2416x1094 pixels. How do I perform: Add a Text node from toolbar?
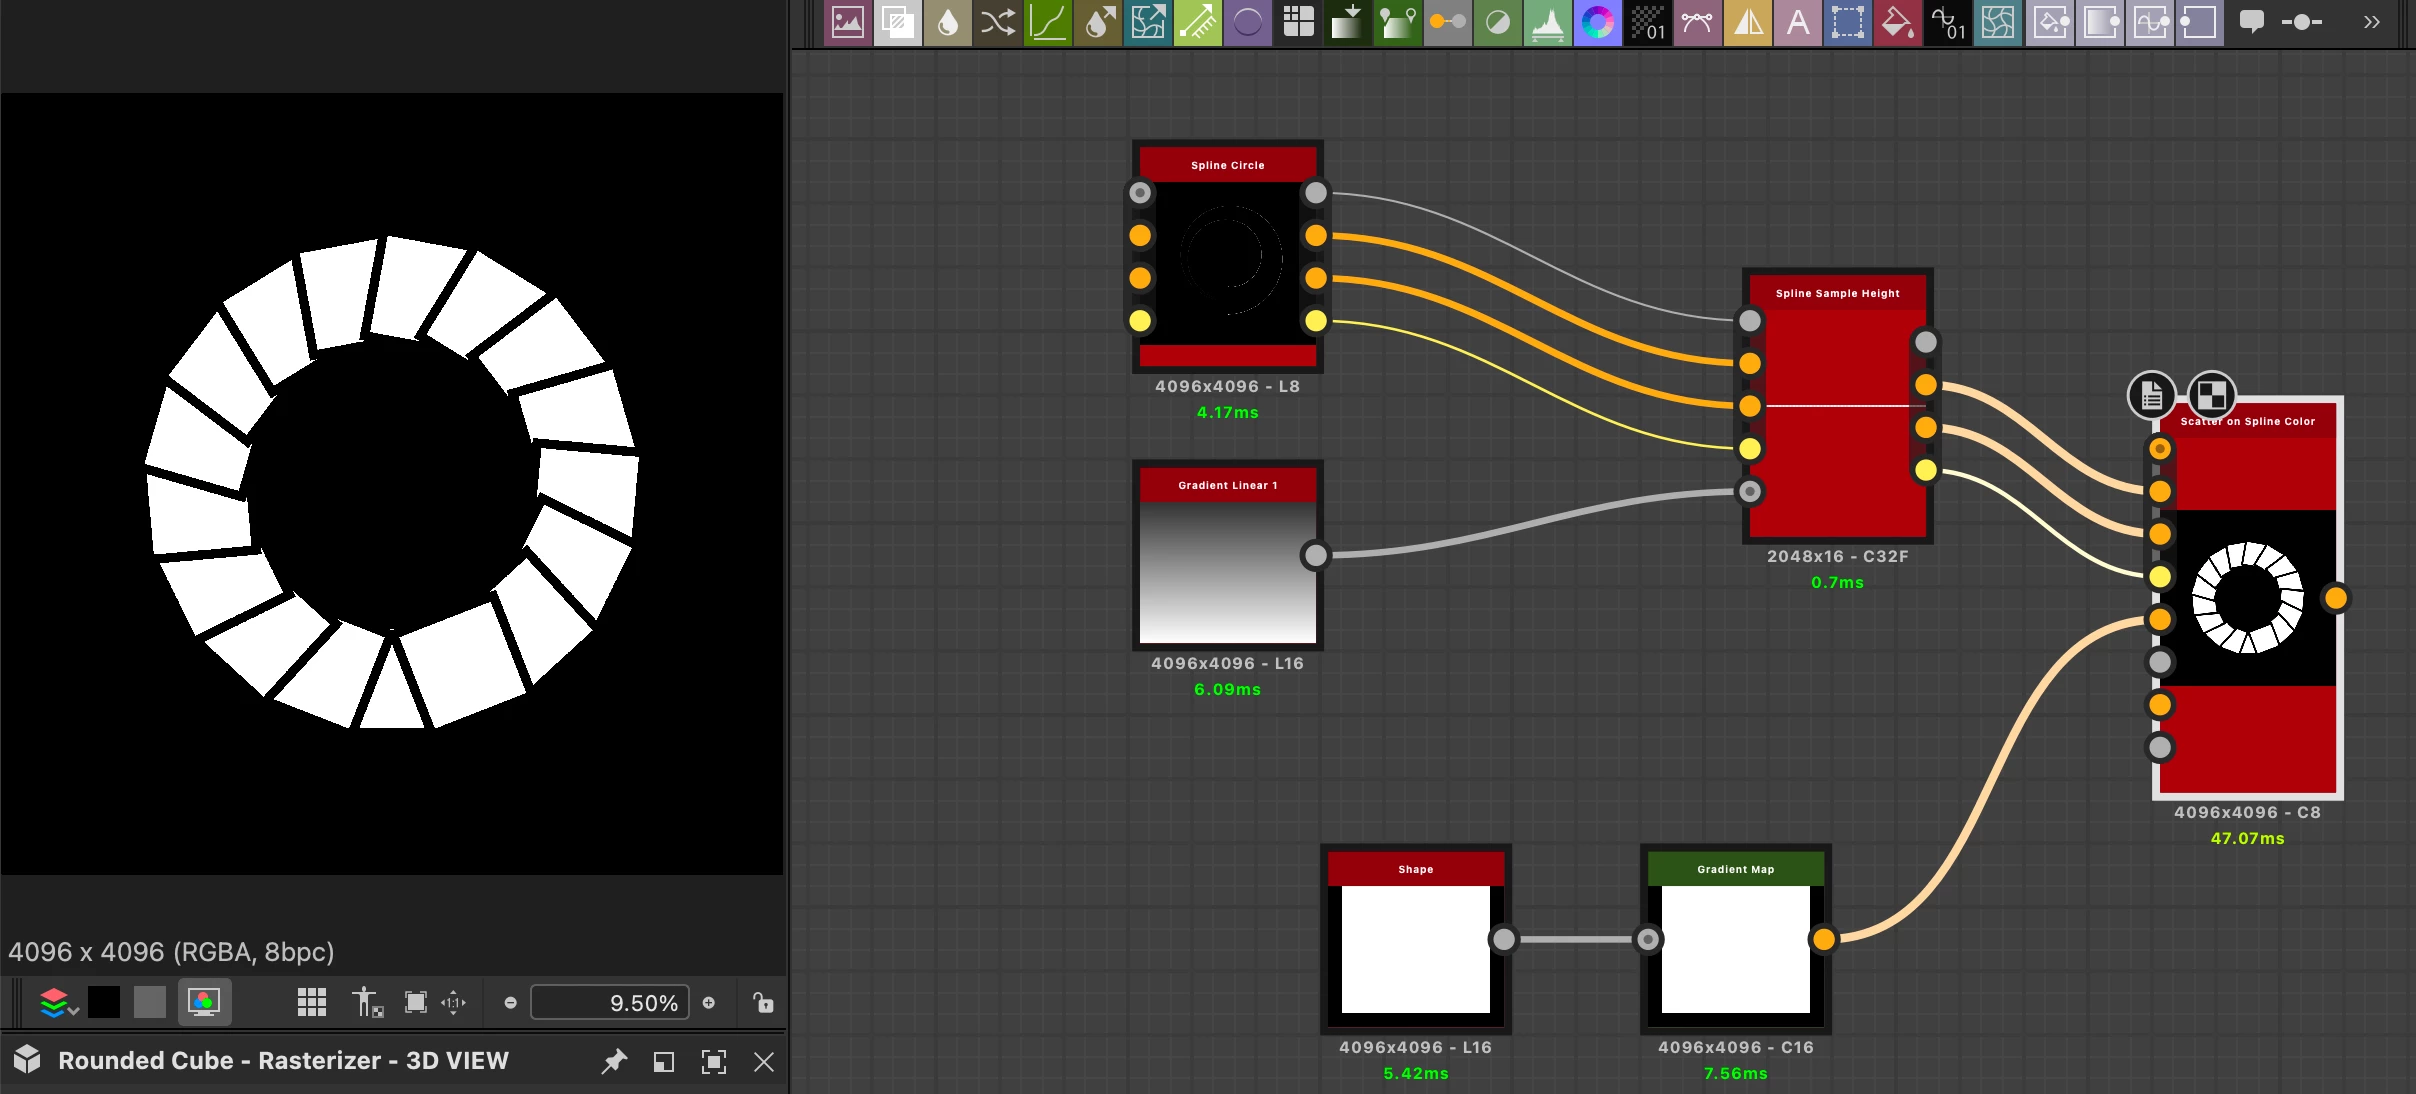coord(1797,22)
